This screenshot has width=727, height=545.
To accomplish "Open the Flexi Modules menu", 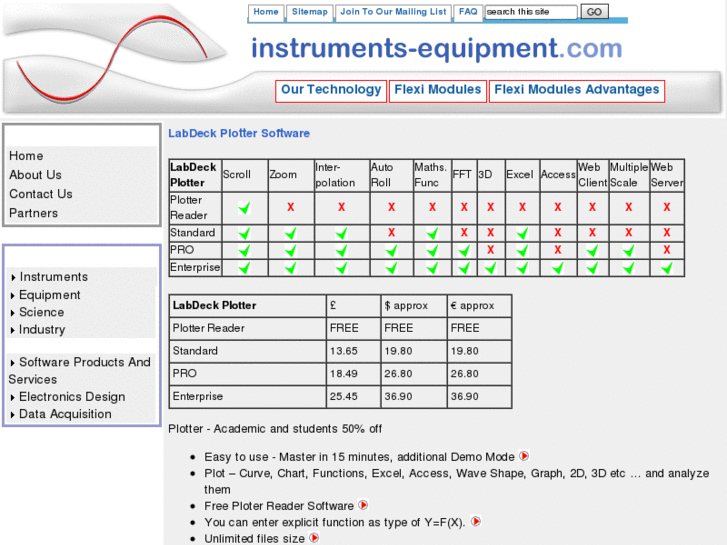I will pyautogui.click(x=438, y=90).
